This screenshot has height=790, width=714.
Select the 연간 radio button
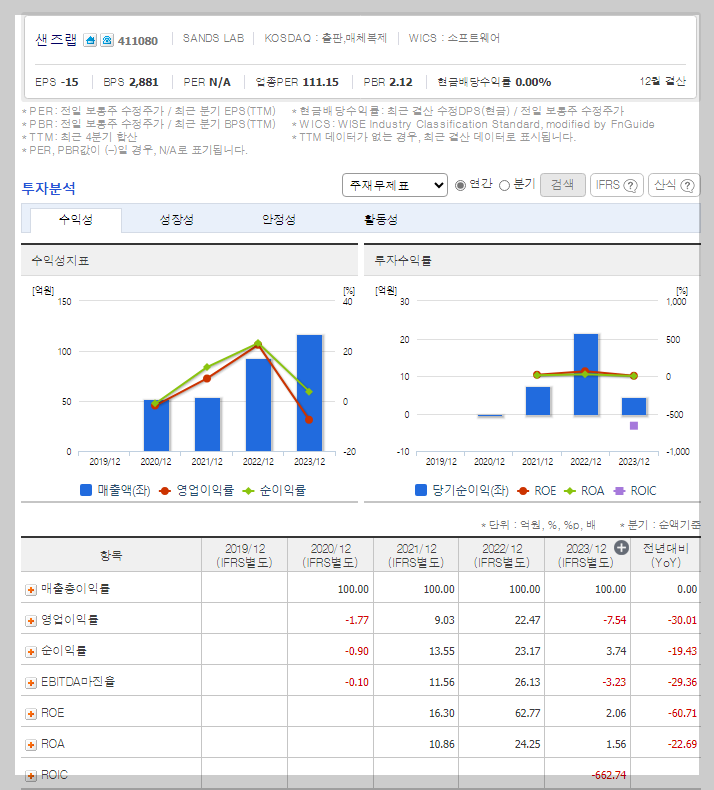coord(460,185)
